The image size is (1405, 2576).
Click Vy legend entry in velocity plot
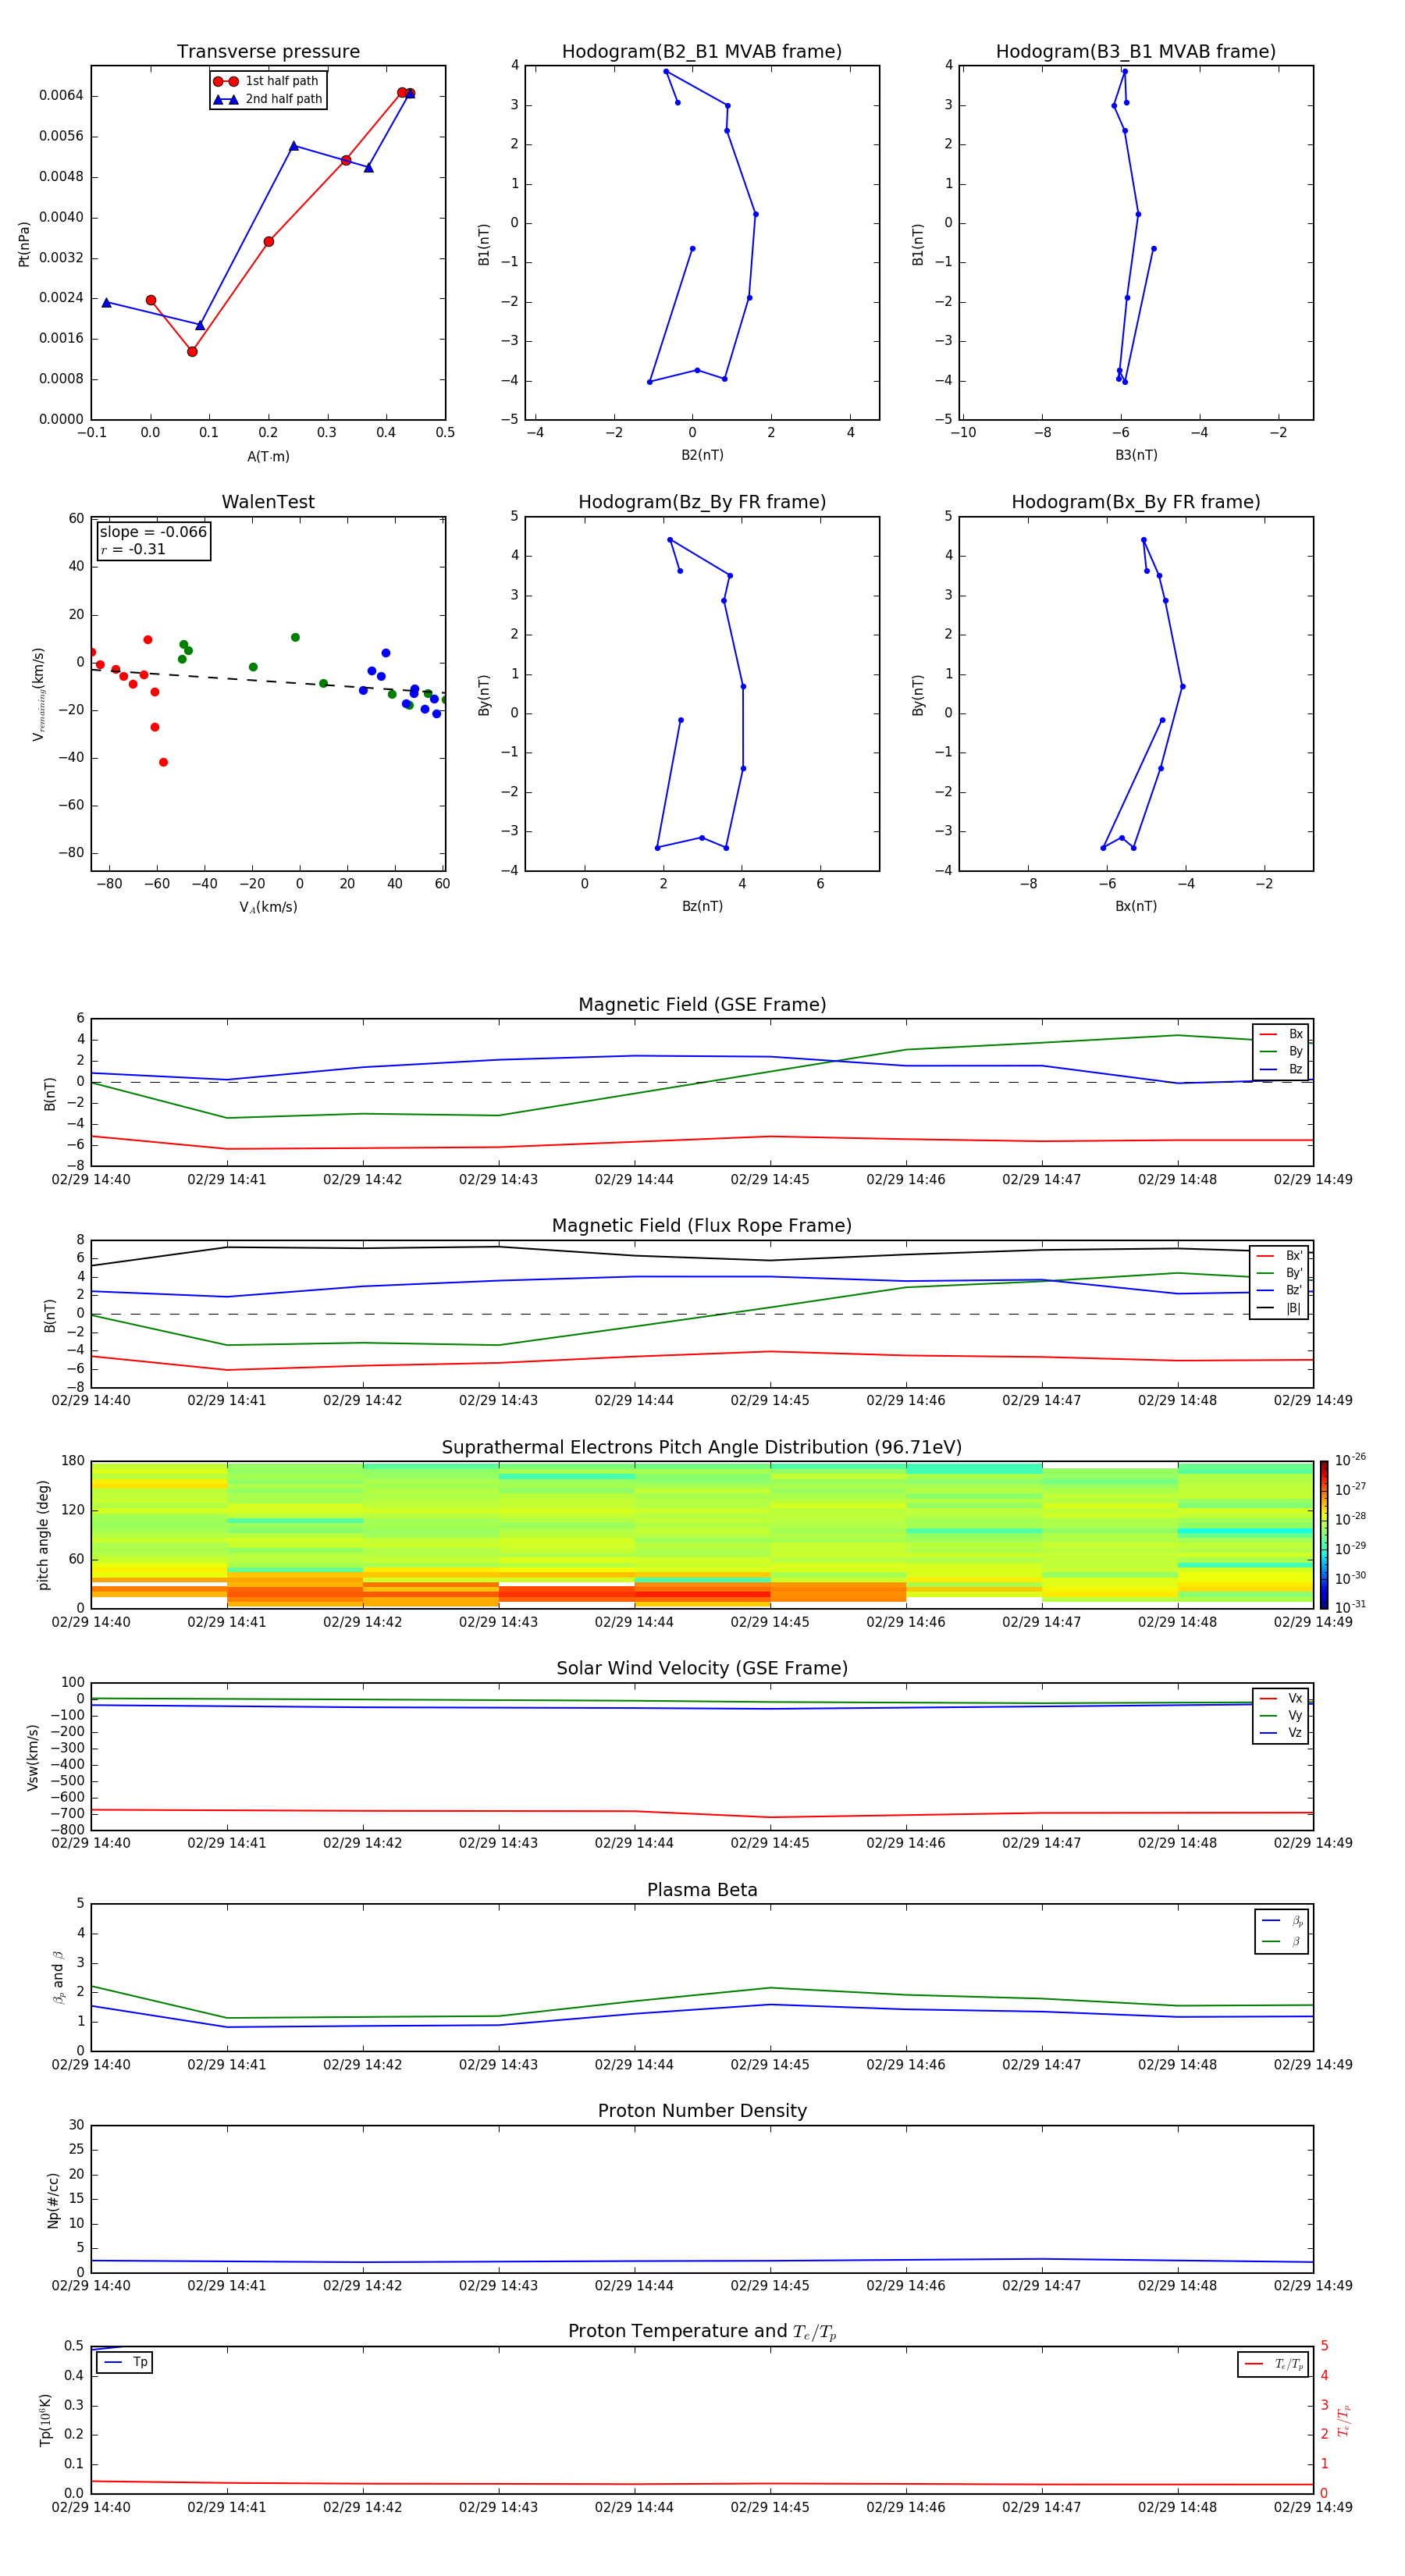(x=1281, y=1716)
